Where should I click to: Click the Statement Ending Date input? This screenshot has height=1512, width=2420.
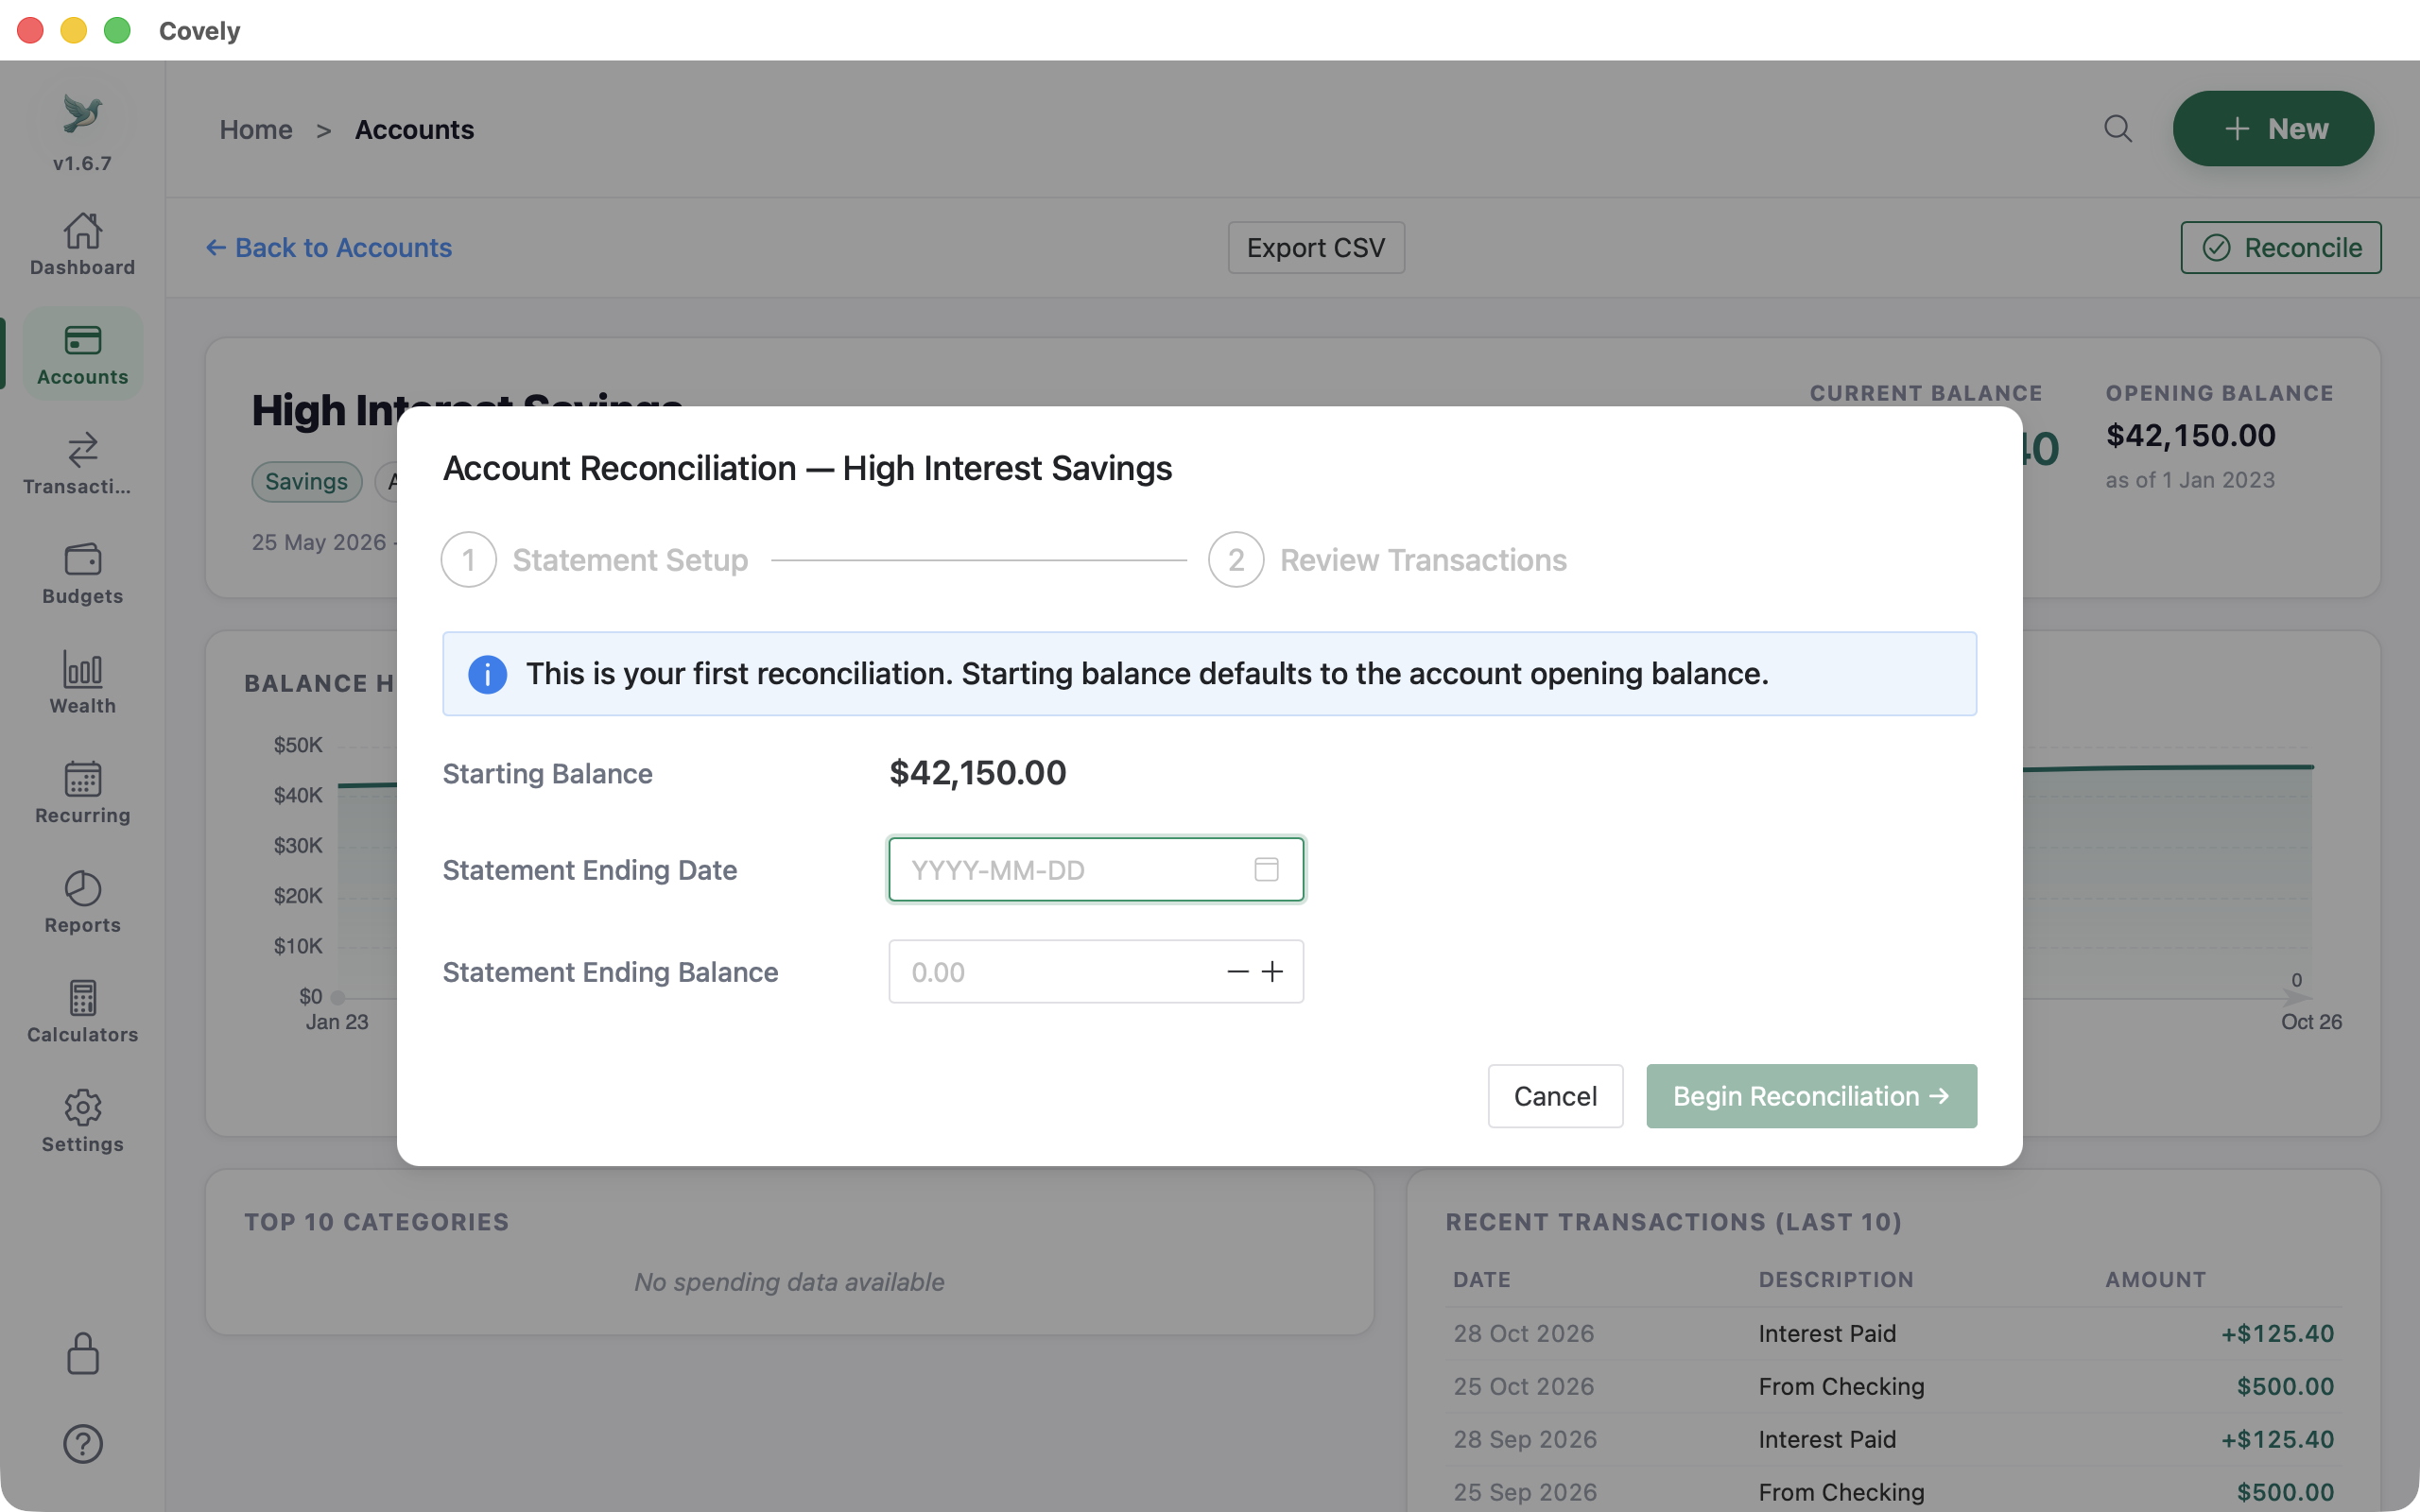1096,869
